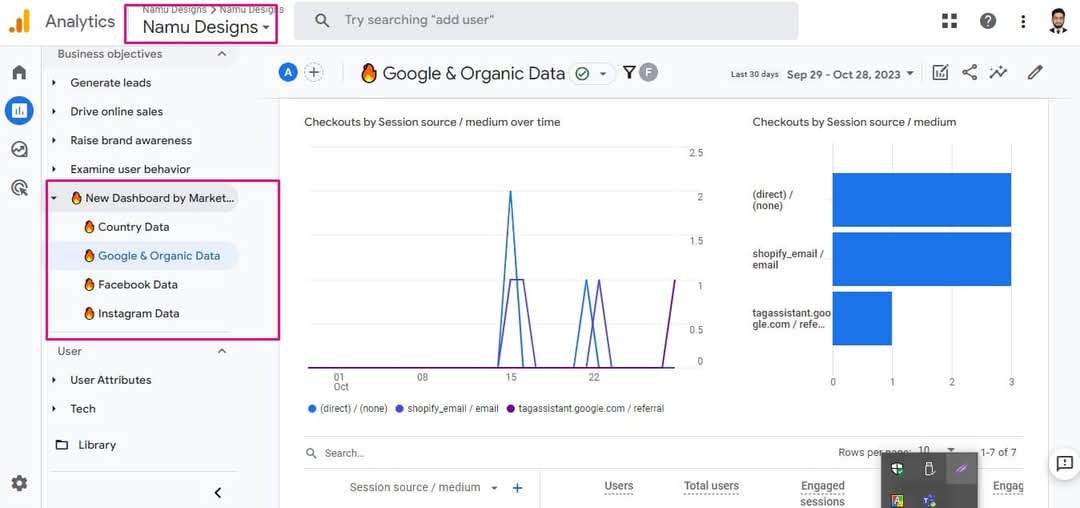Click the Library folder icon
Image resolution: width=1080 pixels, height=508 pixels.
pos(62,445)
